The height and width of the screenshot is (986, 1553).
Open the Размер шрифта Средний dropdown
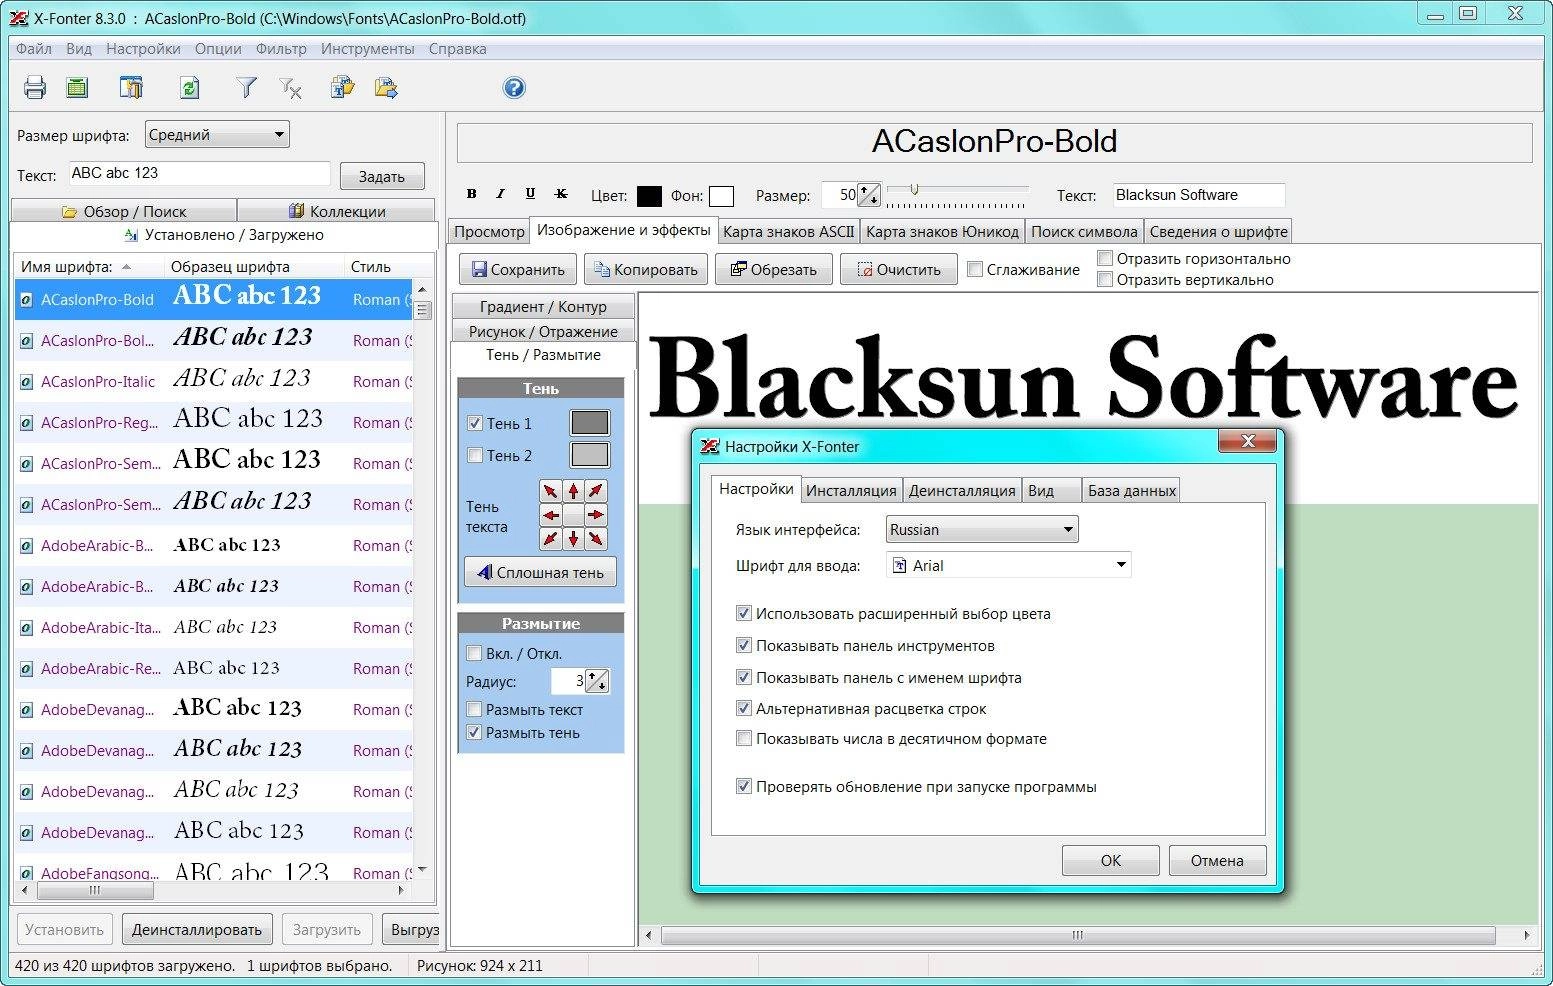[x=217, y=134]
